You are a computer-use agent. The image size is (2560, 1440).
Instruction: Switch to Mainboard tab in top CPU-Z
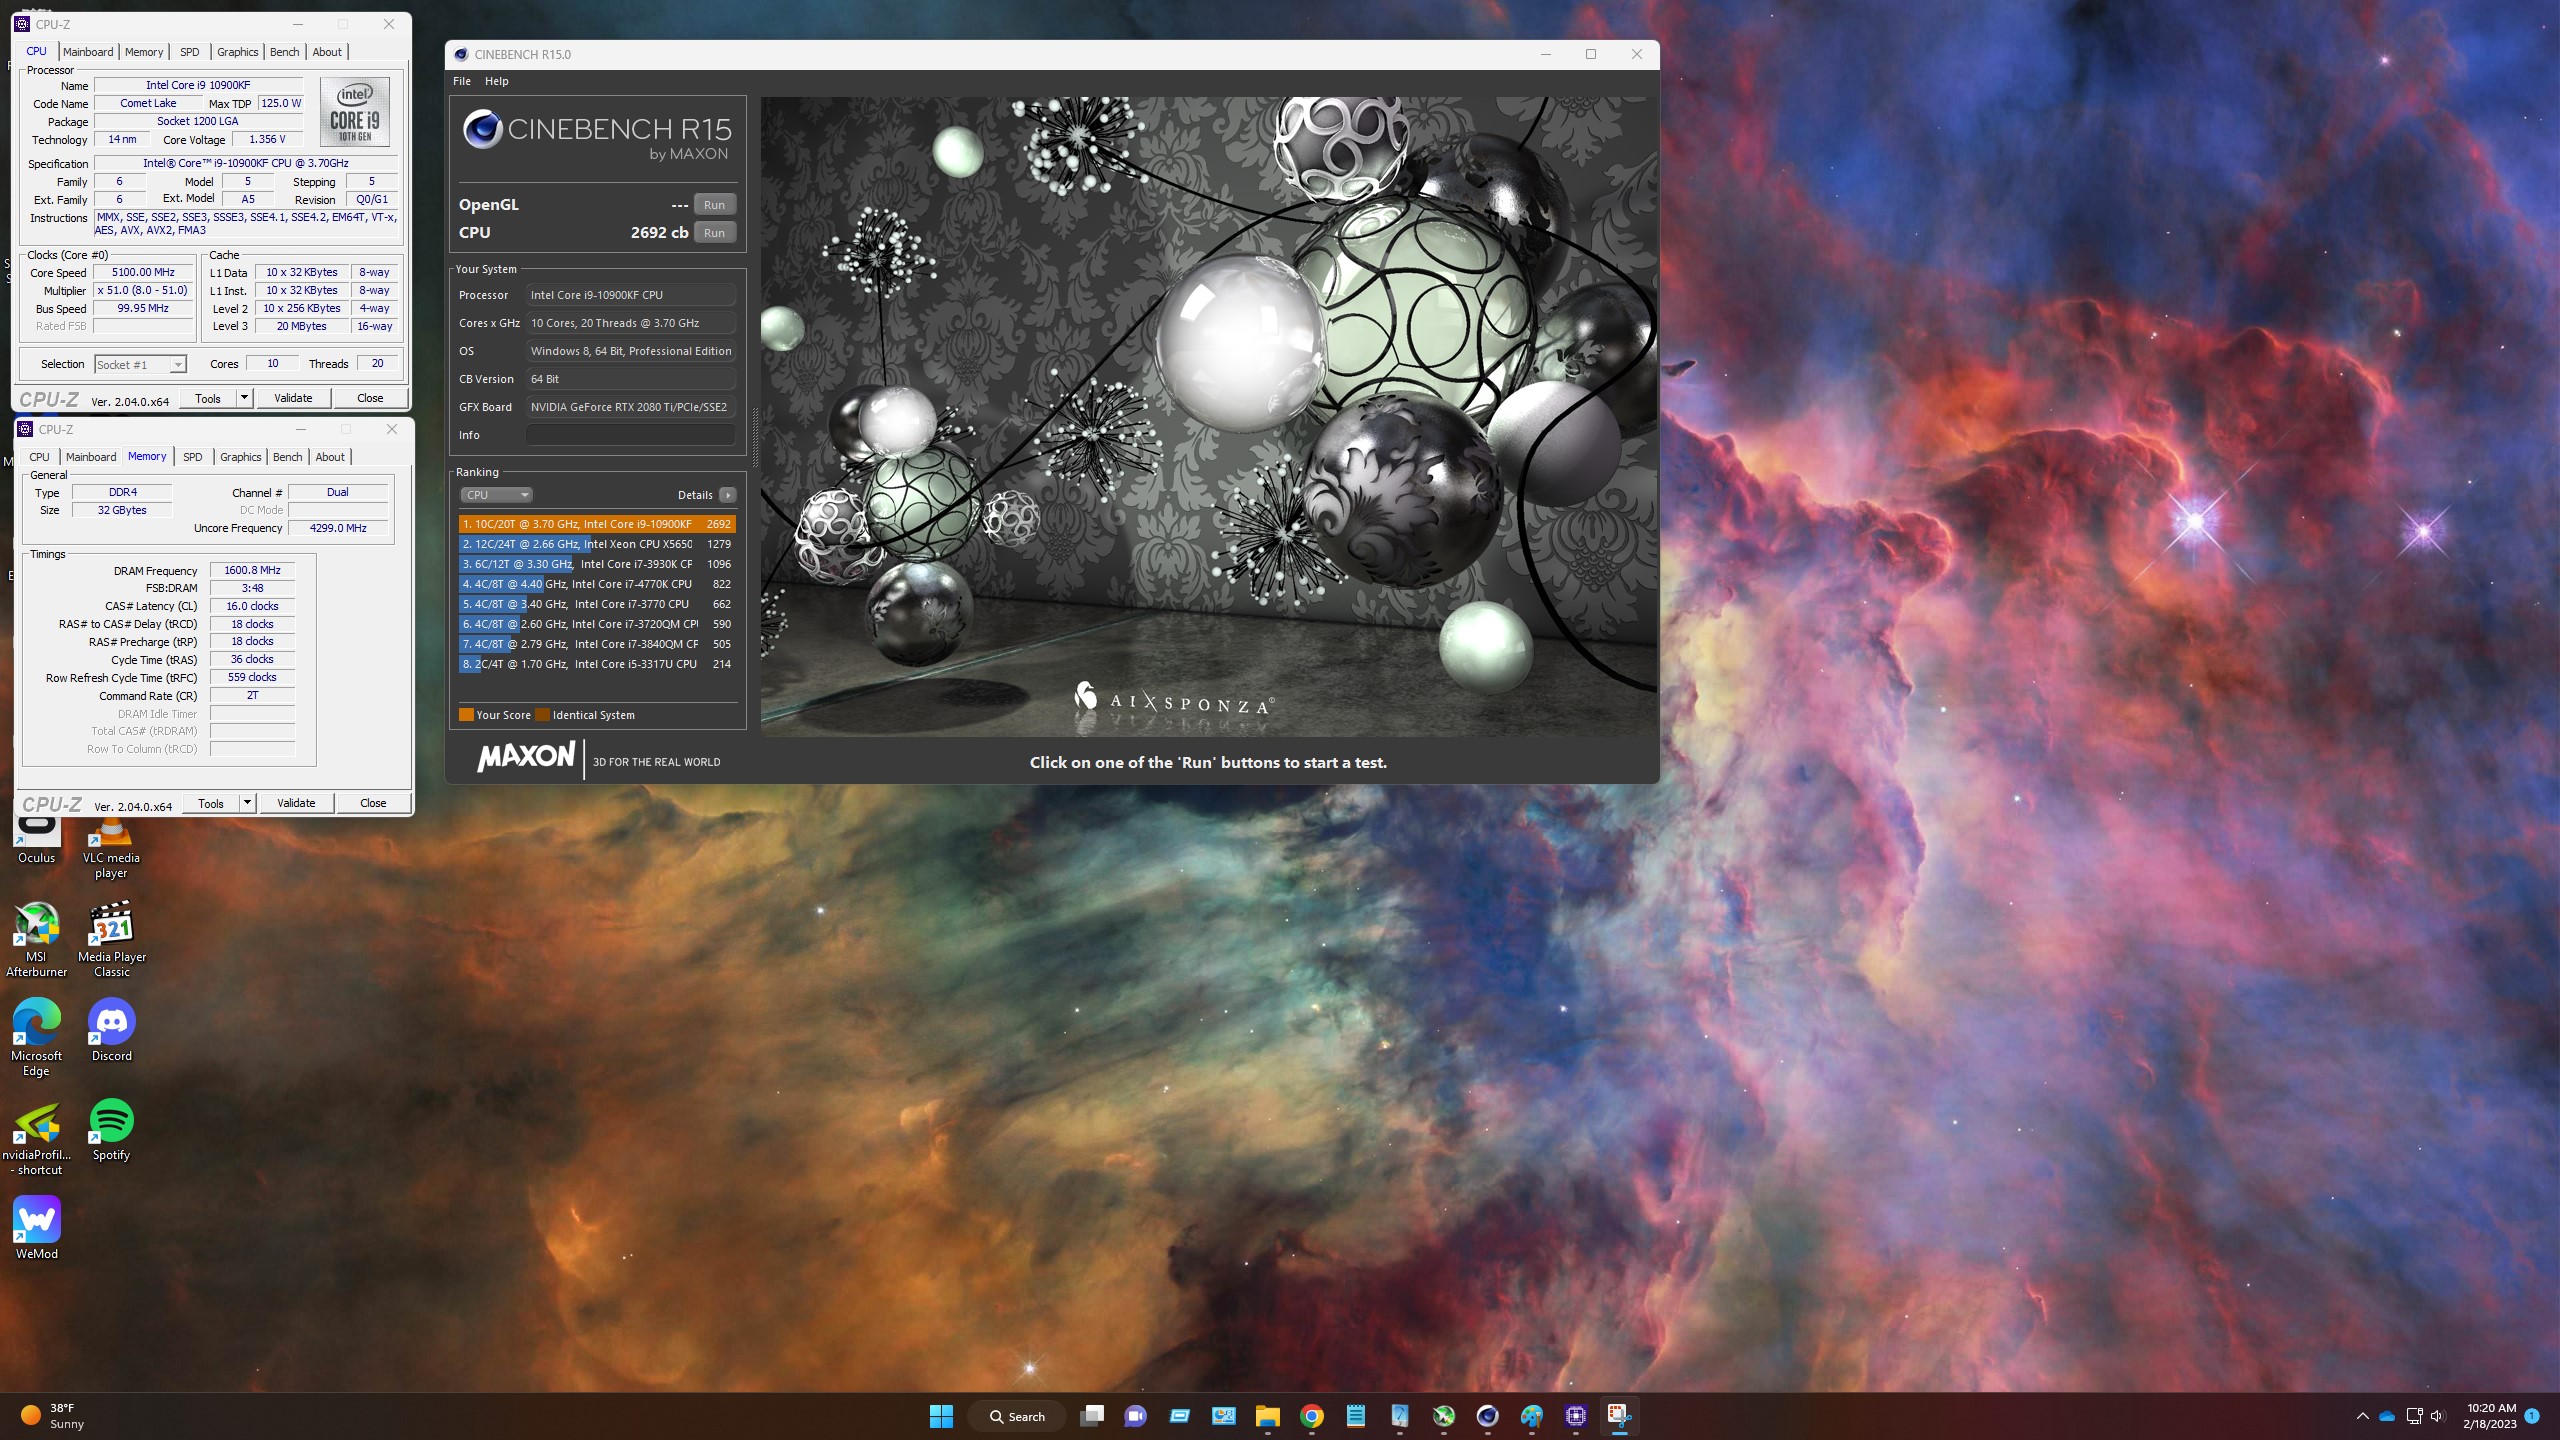(88, 52)
